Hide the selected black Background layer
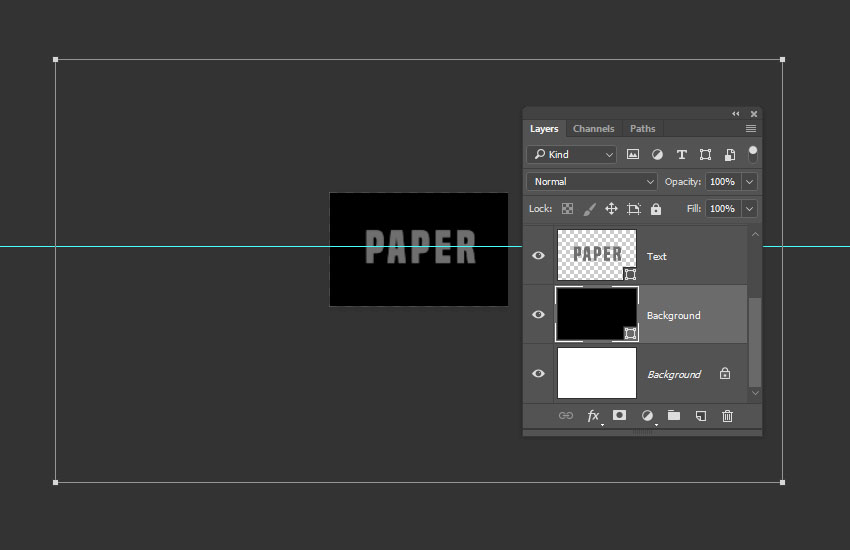This screenshot has width=850, height=550. pos(538,314)
